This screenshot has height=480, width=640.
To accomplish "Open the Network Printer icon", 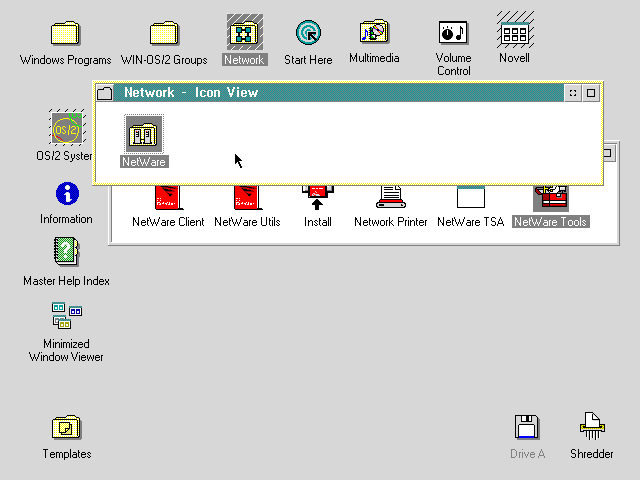I will [x=391, y=198].
